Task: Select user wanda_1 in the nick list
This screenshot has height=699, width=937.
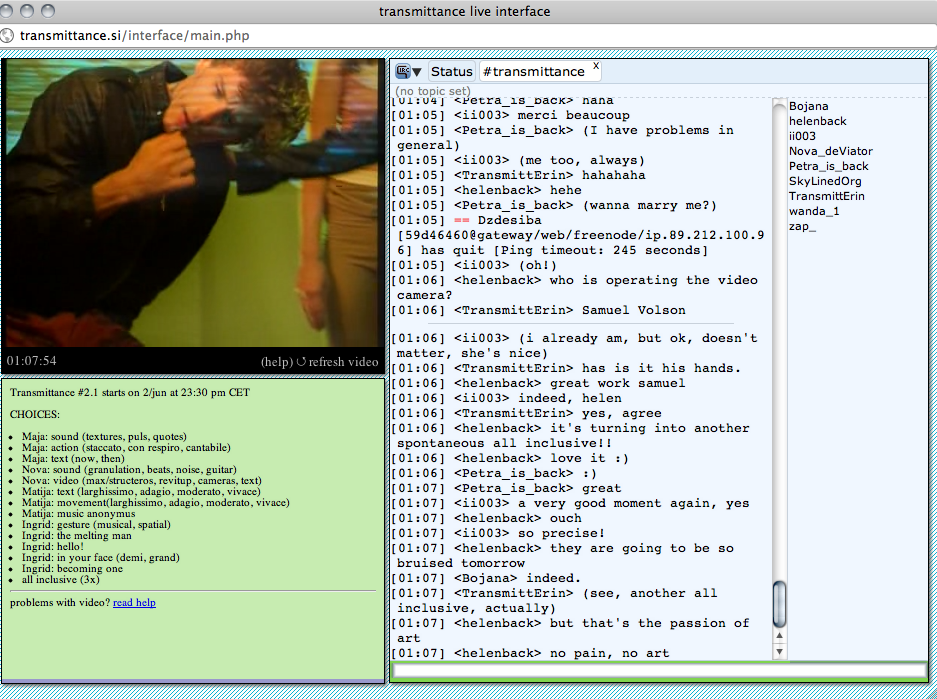Action: [x=814, y=211]
